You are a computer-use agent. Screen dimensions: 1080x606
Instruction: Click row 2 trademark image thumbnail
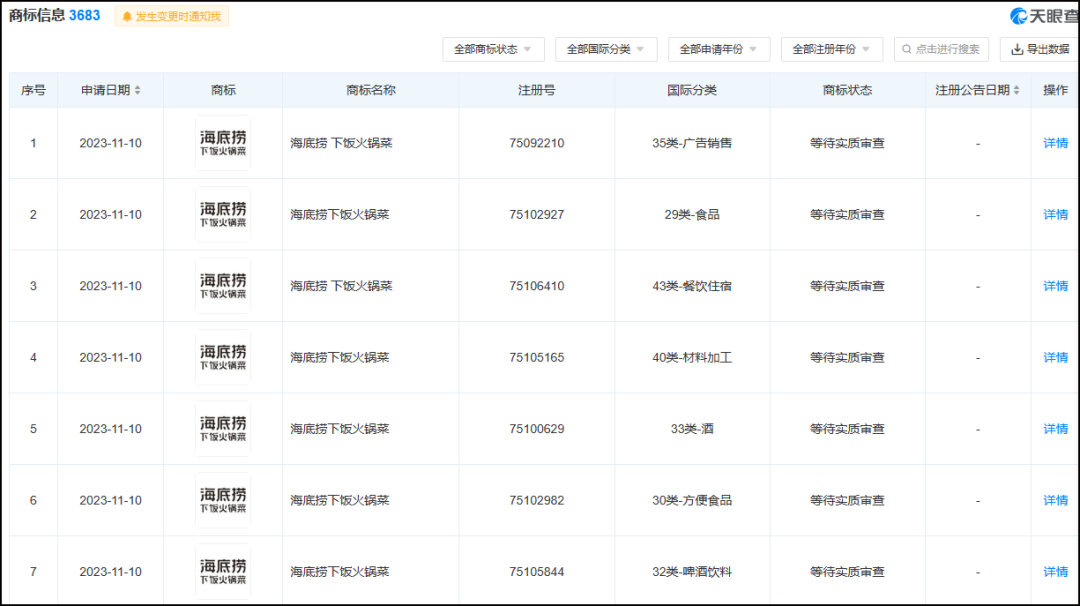coord(222,214)
